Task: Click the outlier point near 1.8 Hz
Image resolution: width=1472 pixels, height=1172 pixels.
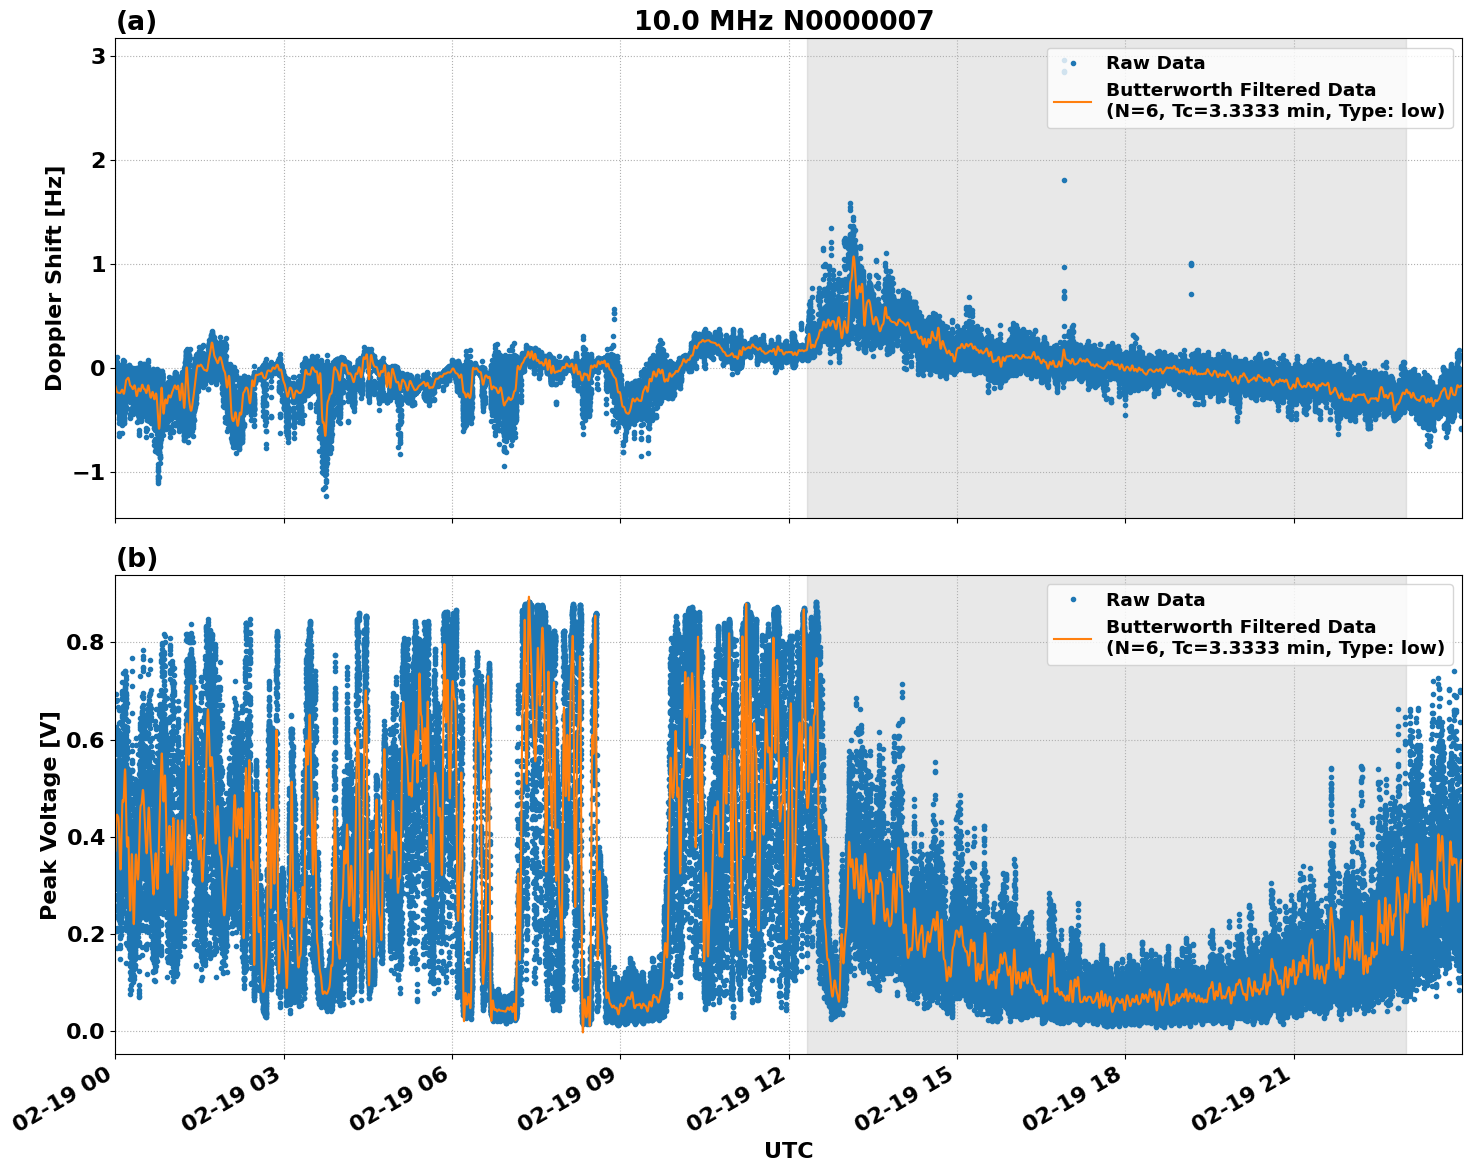Action: 1063,180
